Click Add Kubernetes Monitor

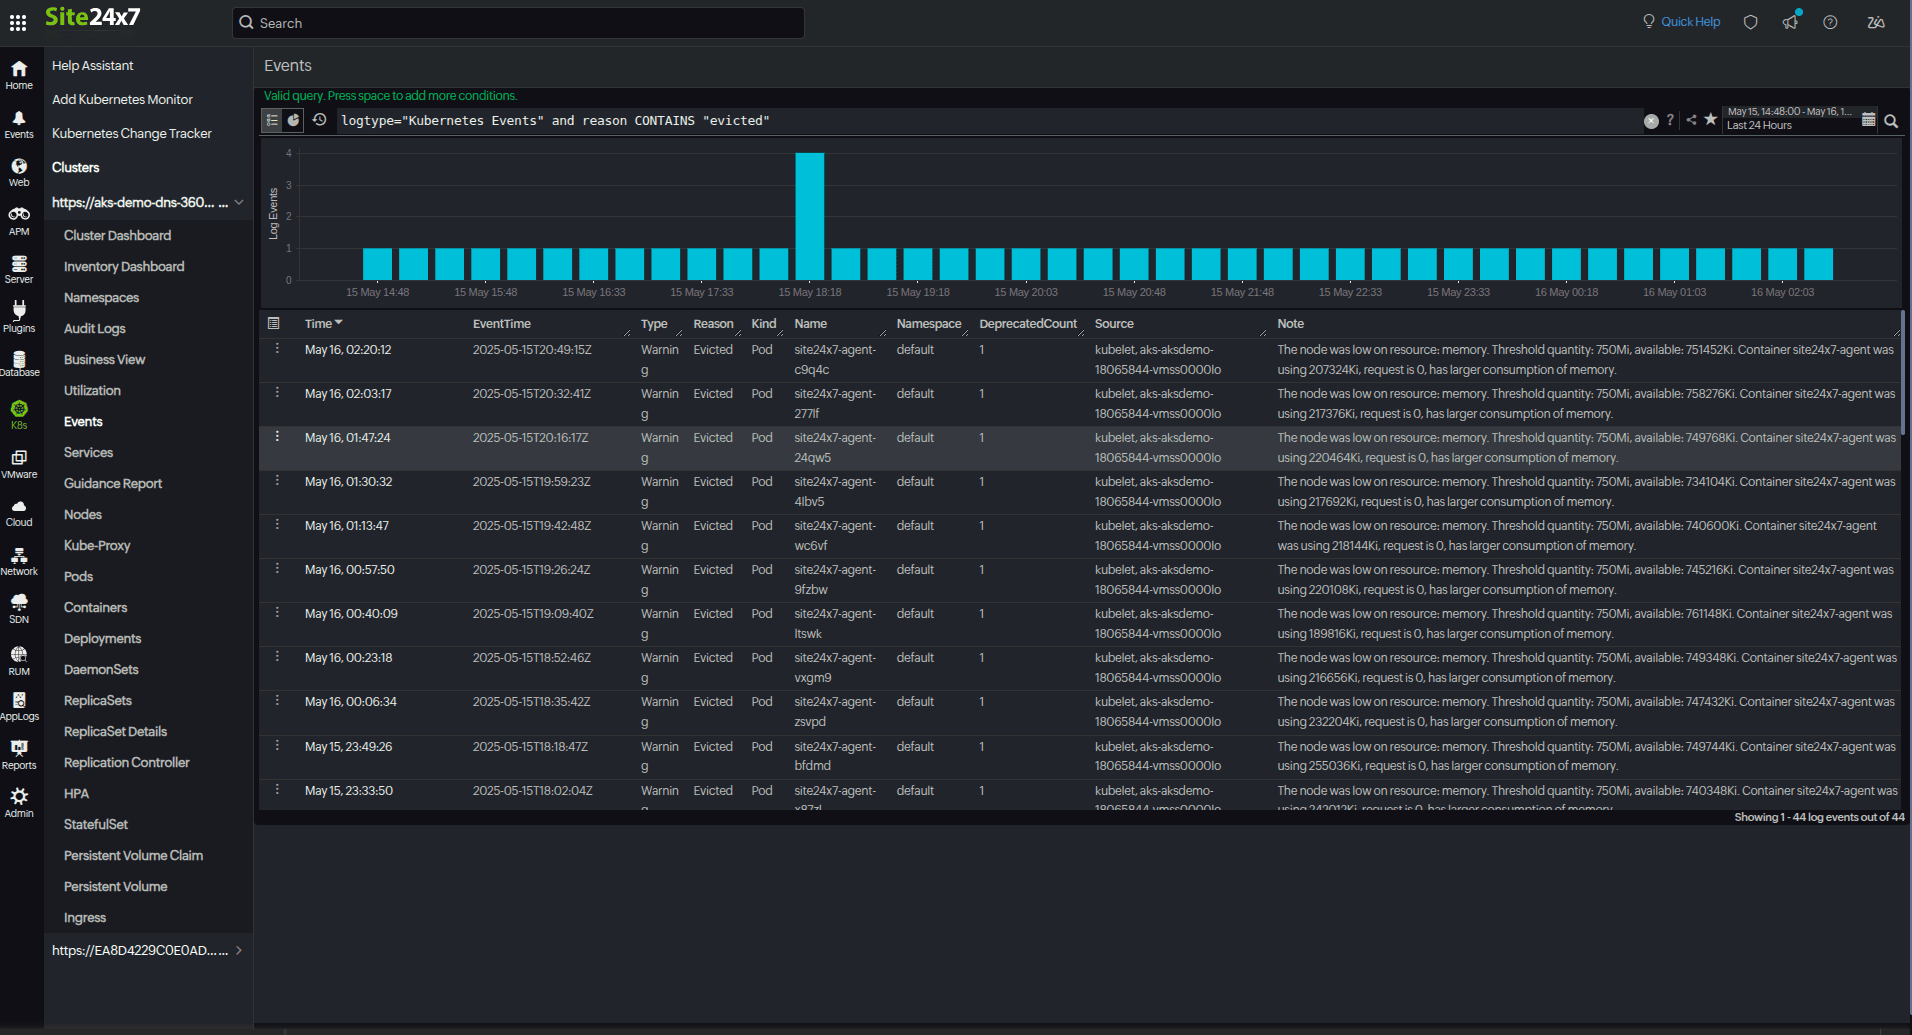pyautogui.click(x=122, y=99)
